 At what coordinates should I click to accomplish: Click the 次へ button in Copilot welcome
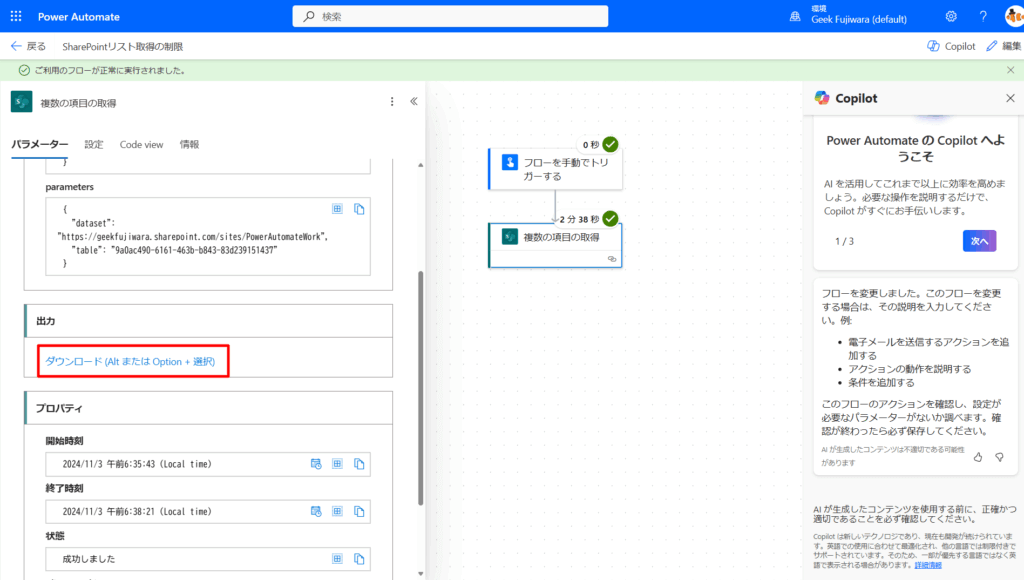(x=979, y=241)
